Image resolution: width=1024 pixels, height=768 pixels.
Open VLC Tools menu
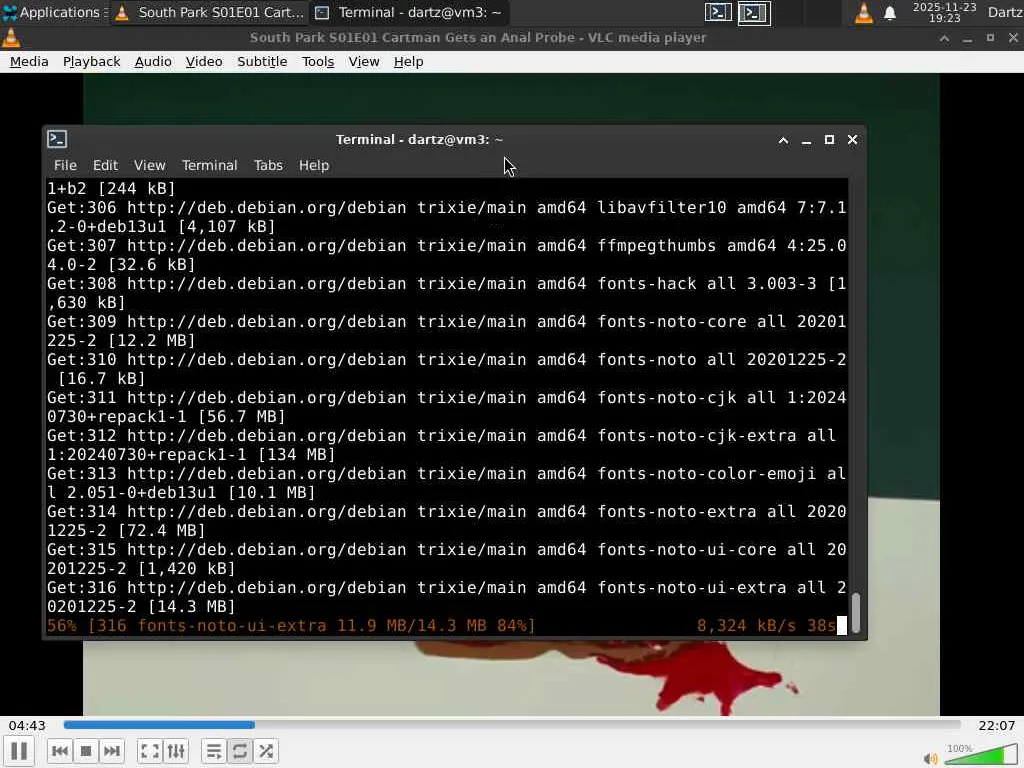(x=318, y=61)
